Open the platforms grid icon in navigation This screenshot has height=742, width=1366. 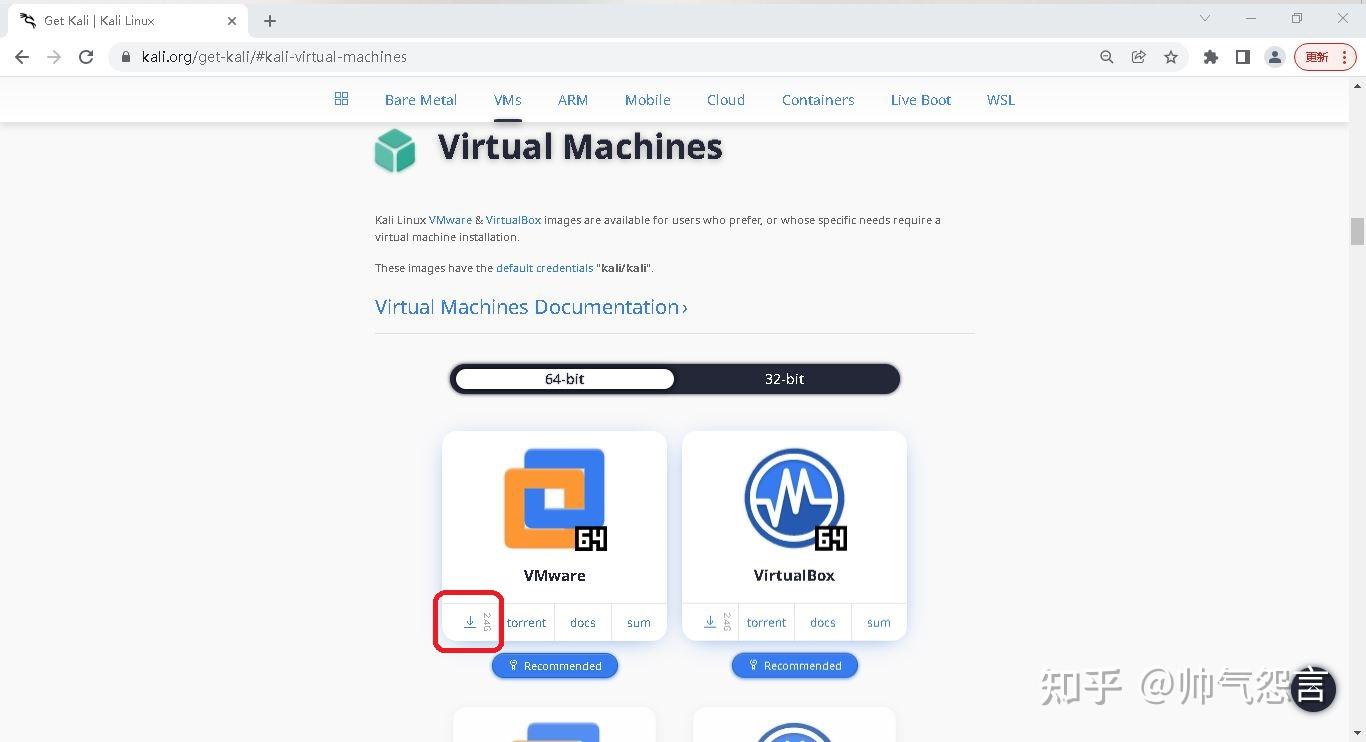341,99
